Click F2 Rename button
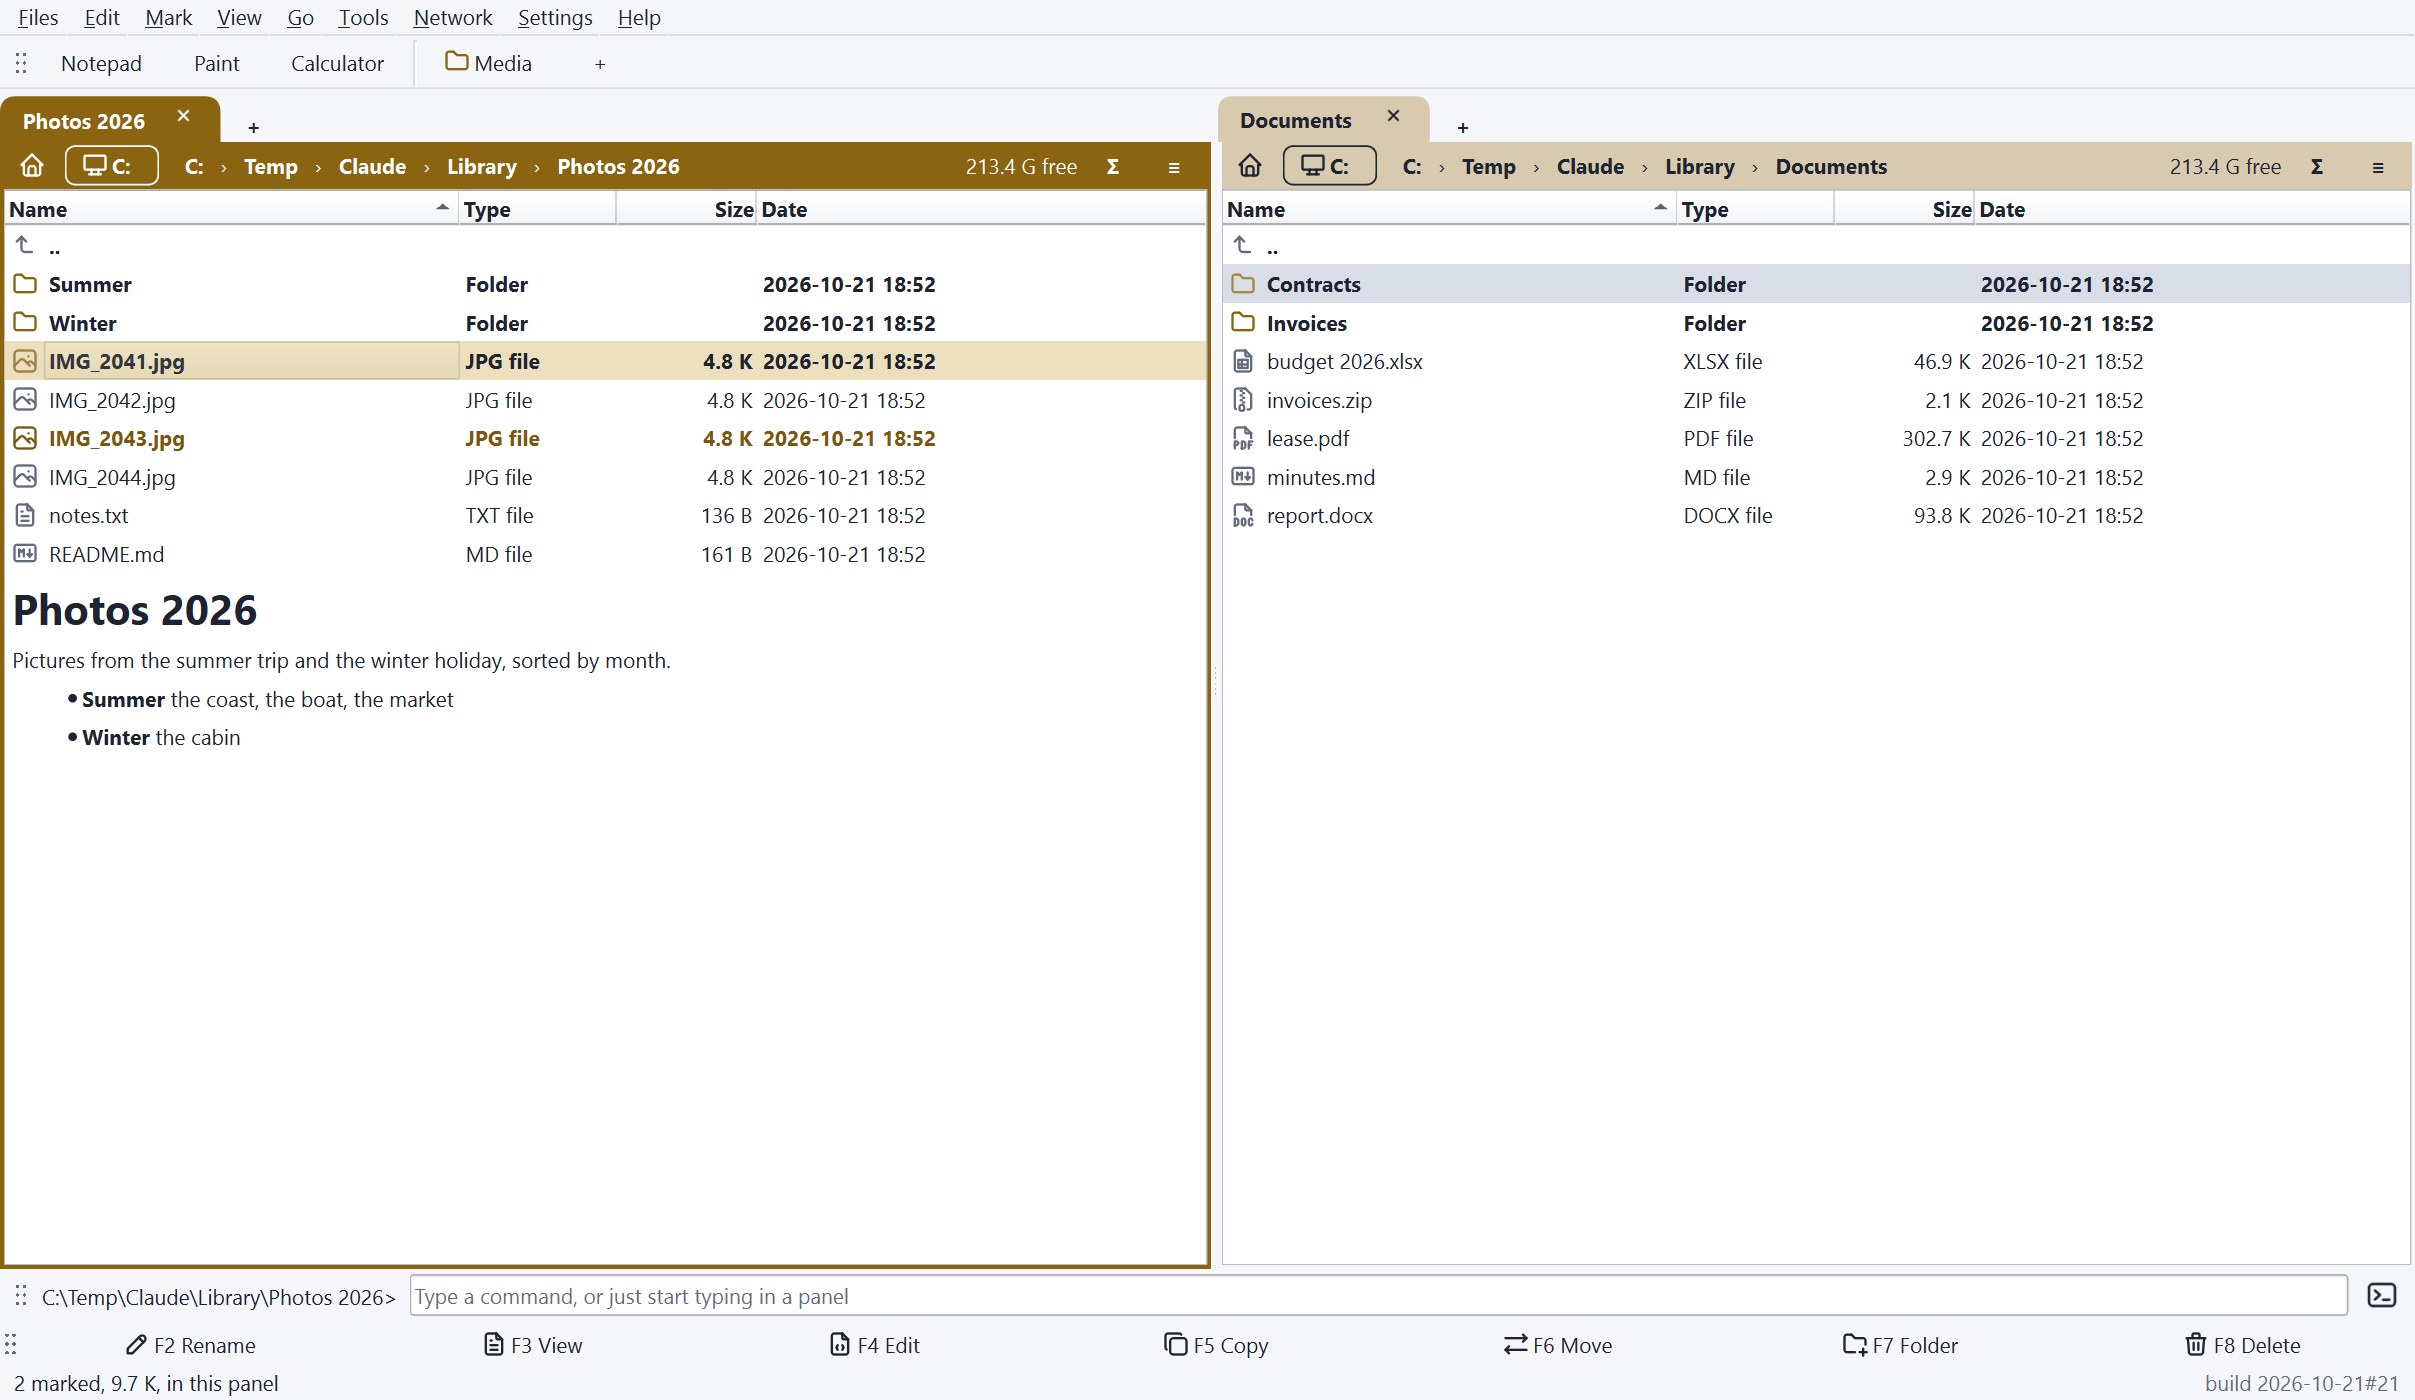Screen dimensions: 2415x1400 [191, 1345]
